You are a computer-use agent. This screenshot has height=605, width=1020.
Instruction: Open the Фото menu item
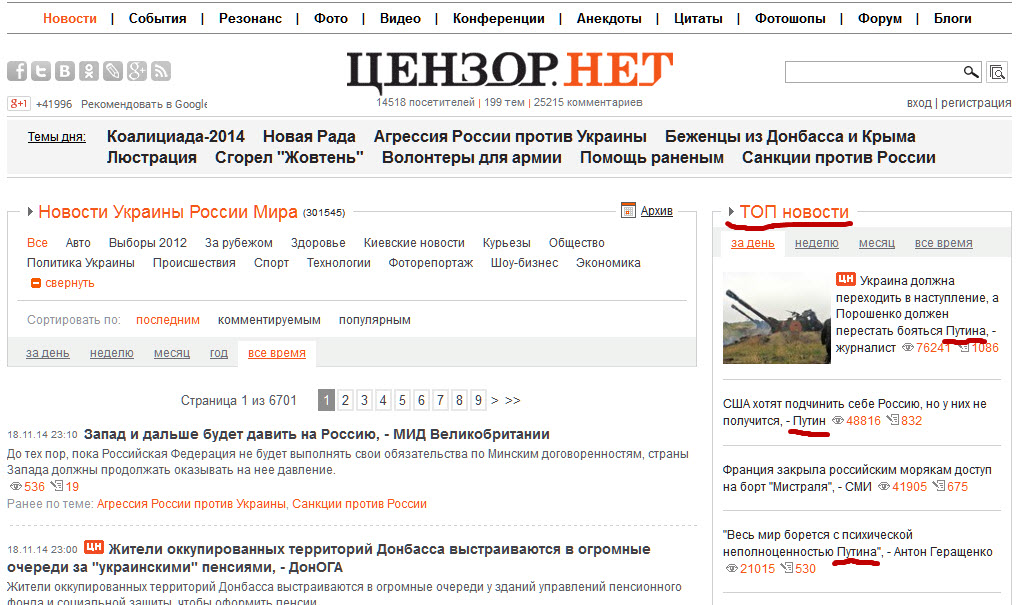coord(330,18)
